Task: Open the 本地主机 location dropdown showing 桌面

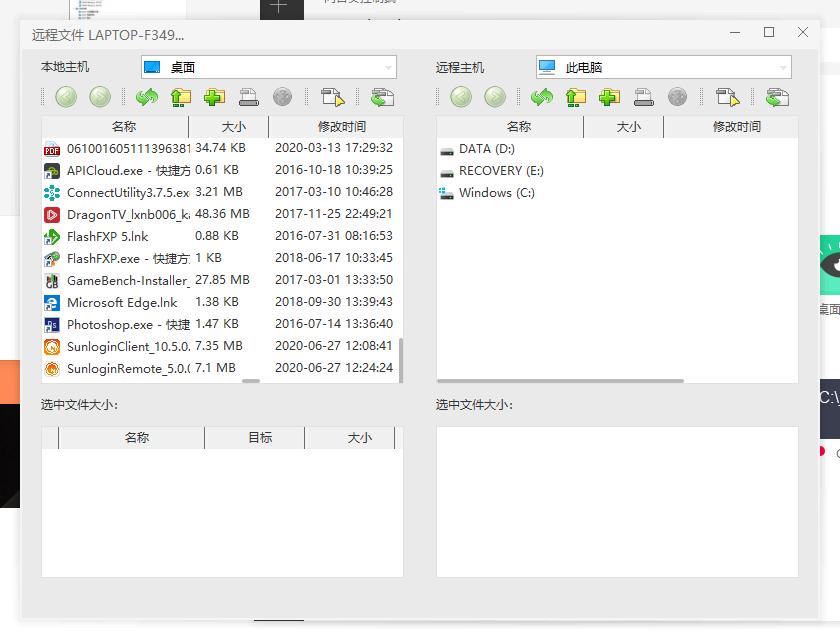Action: point(389,67)
